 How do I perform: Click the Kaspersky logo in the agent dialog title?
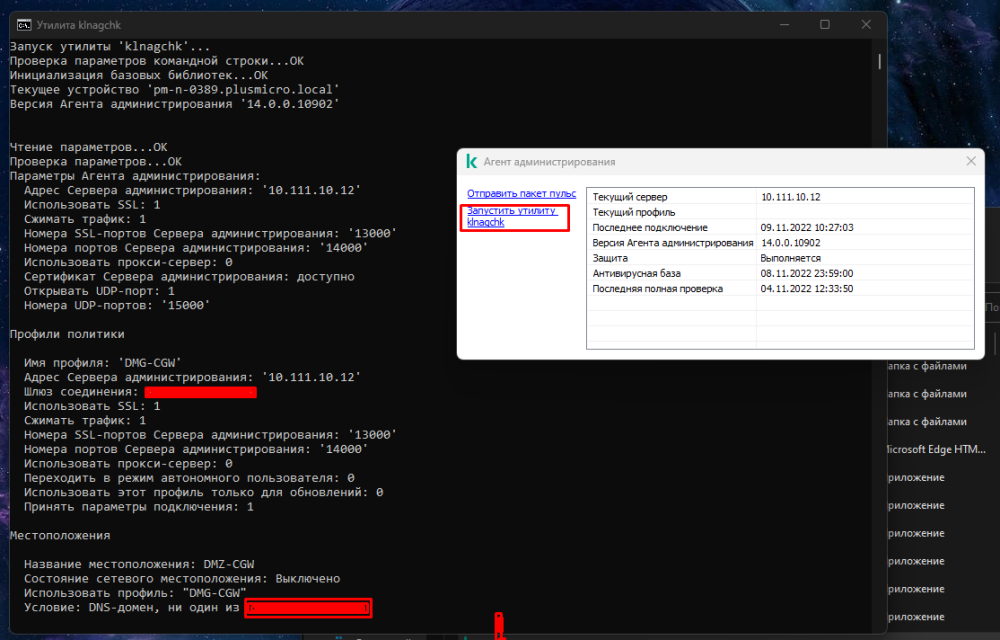pyautogui.click(x=472, y=161)
